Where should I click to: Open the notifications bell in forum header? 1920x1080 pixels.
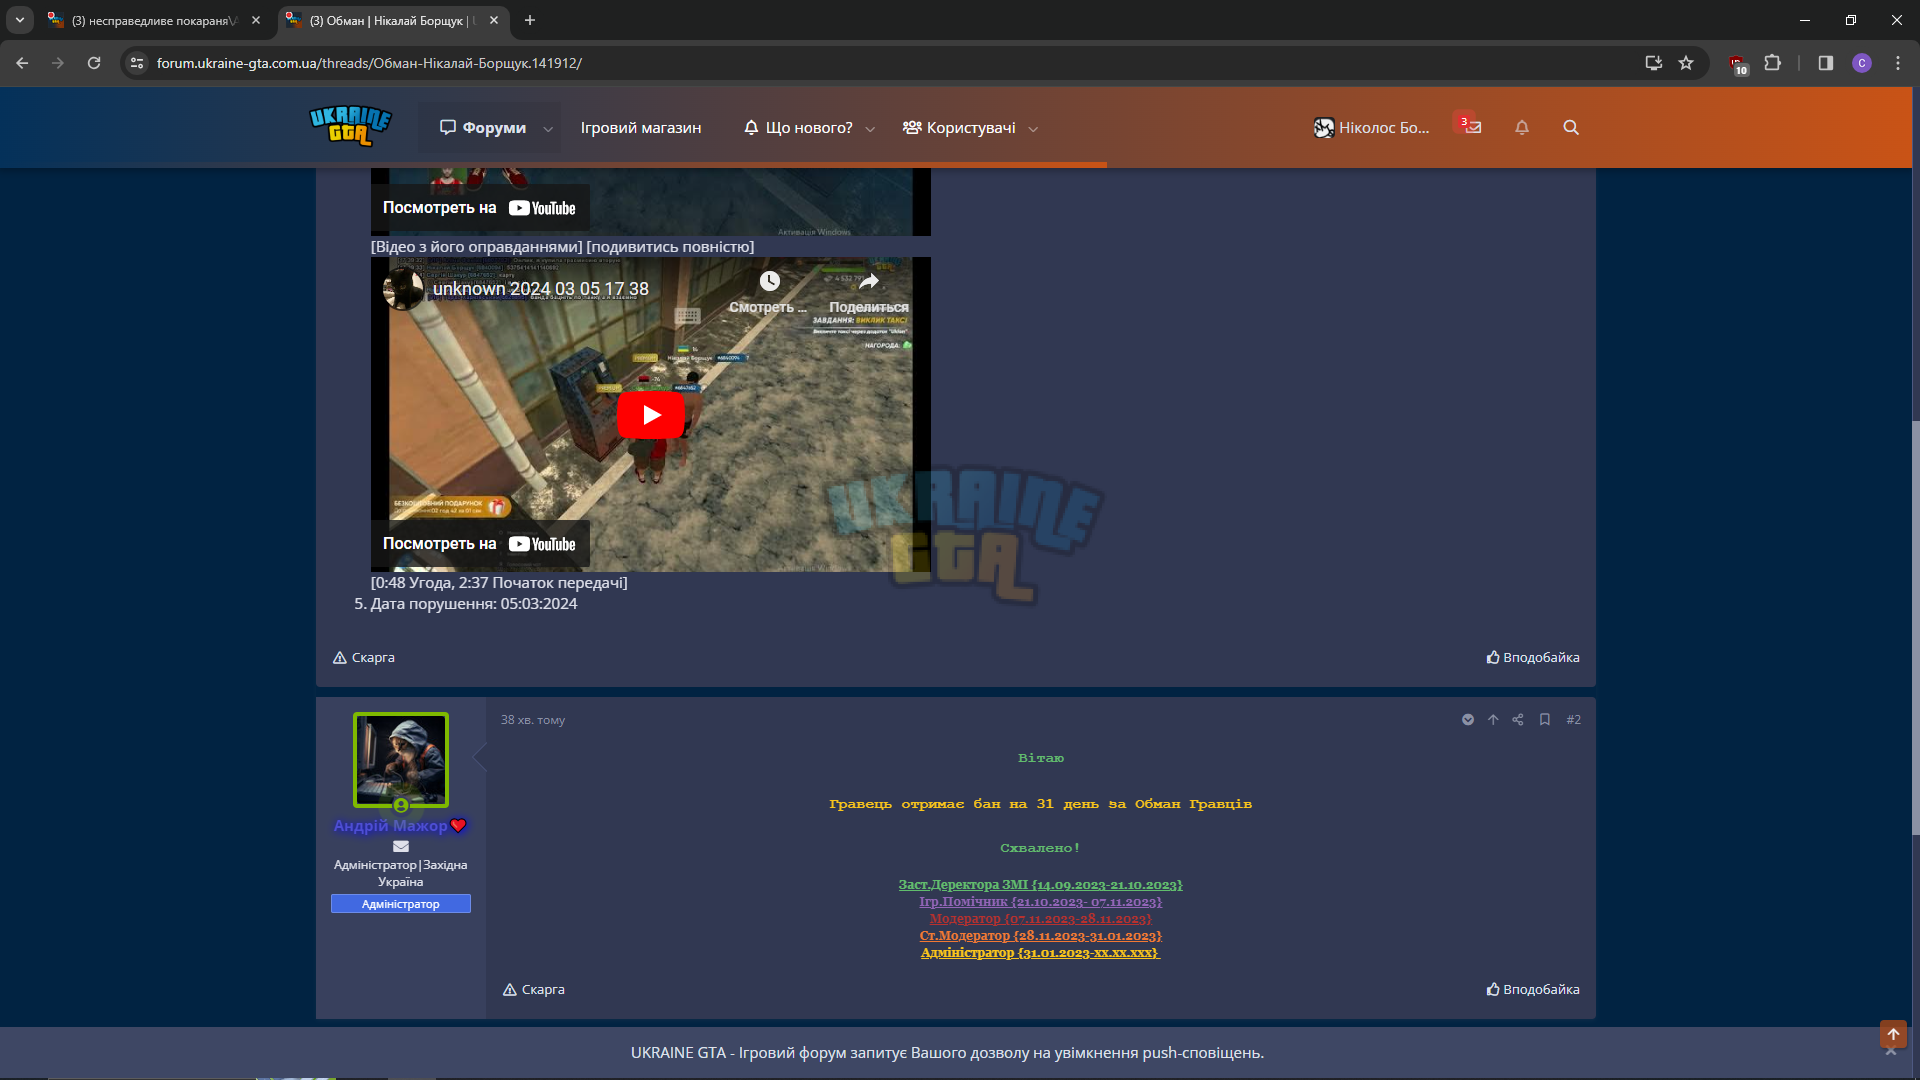pyautogui.click(x=1522, y=127)
